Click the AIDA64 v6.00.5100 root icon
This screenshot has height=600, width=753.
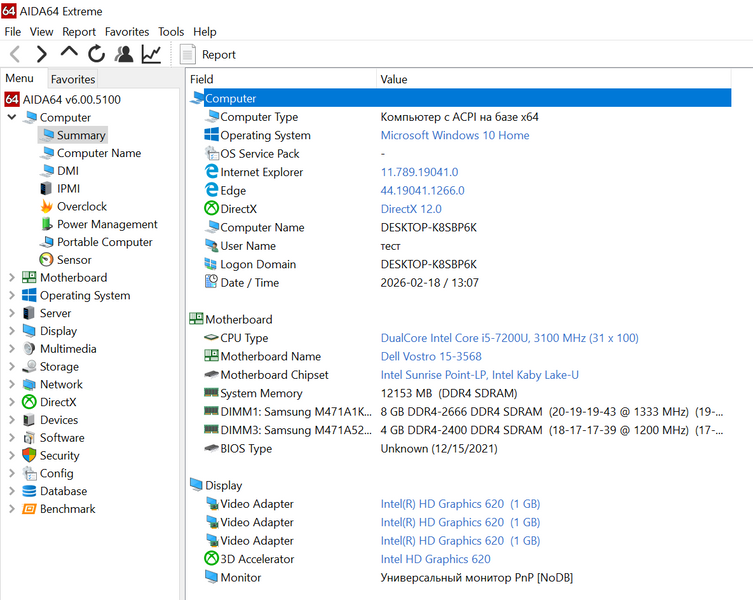[x=12, y=99]
